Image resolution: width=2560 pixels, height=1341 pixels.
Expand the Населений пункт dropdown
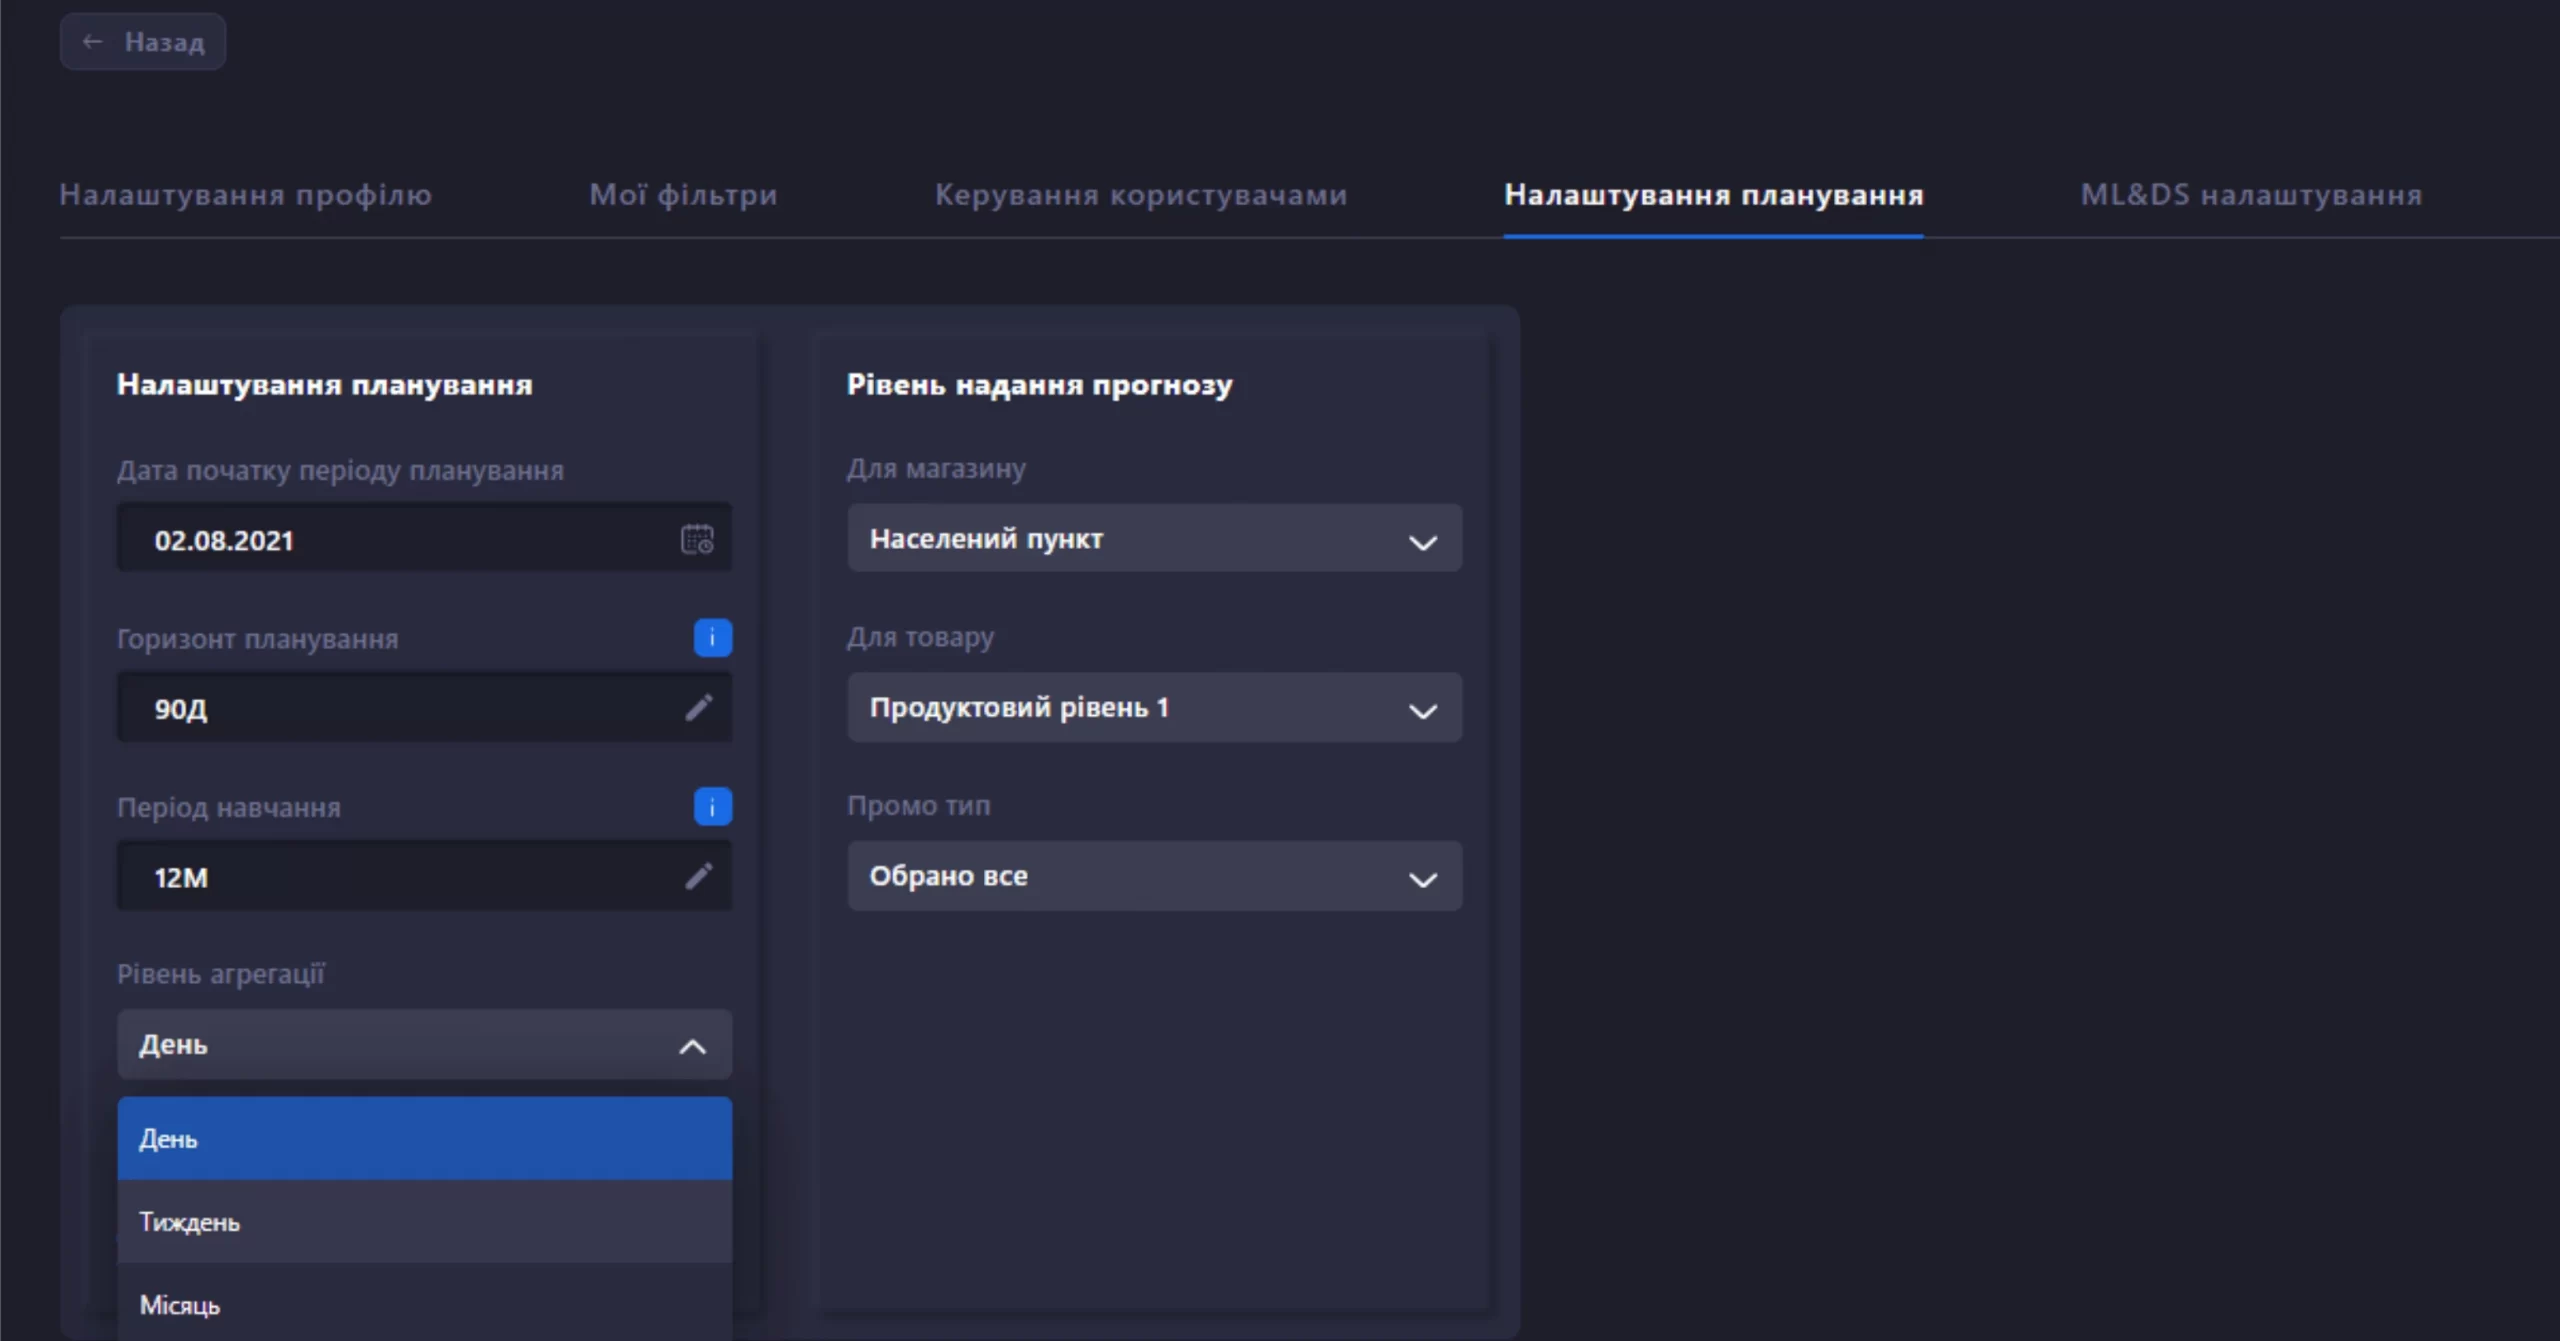coord(1421,541)
